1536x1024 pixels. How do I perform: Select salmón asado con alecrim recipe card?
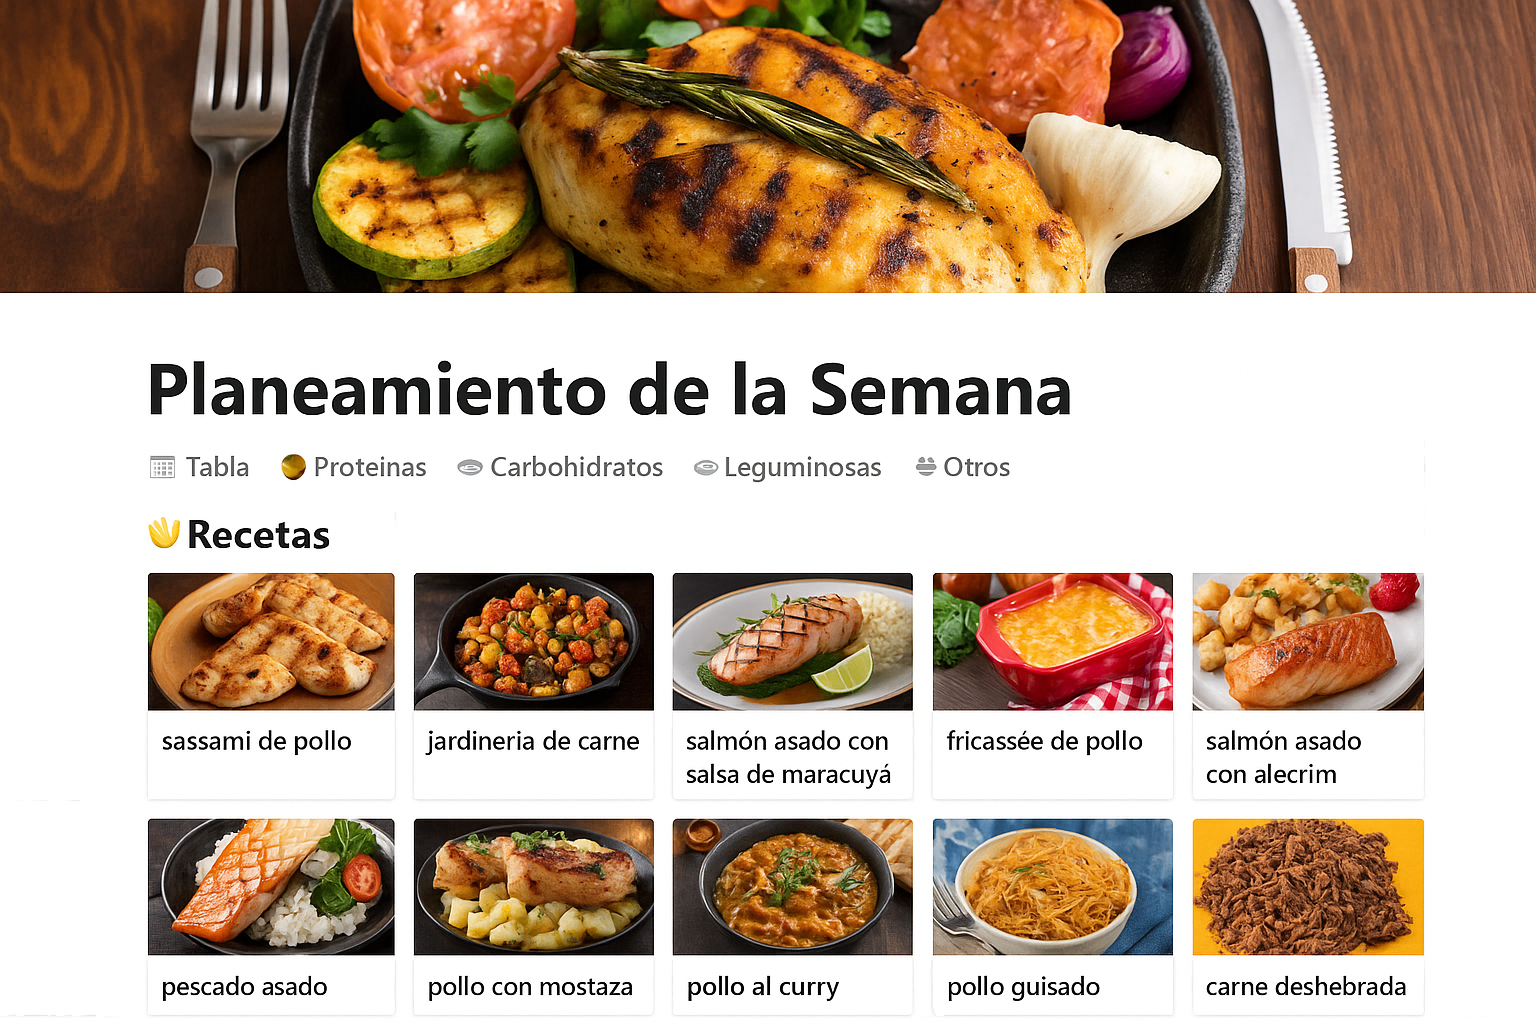1308,686
